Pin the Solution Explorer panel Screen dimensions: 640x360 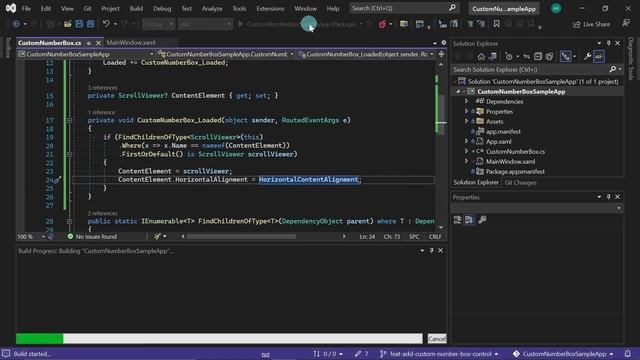coord(608,43)
